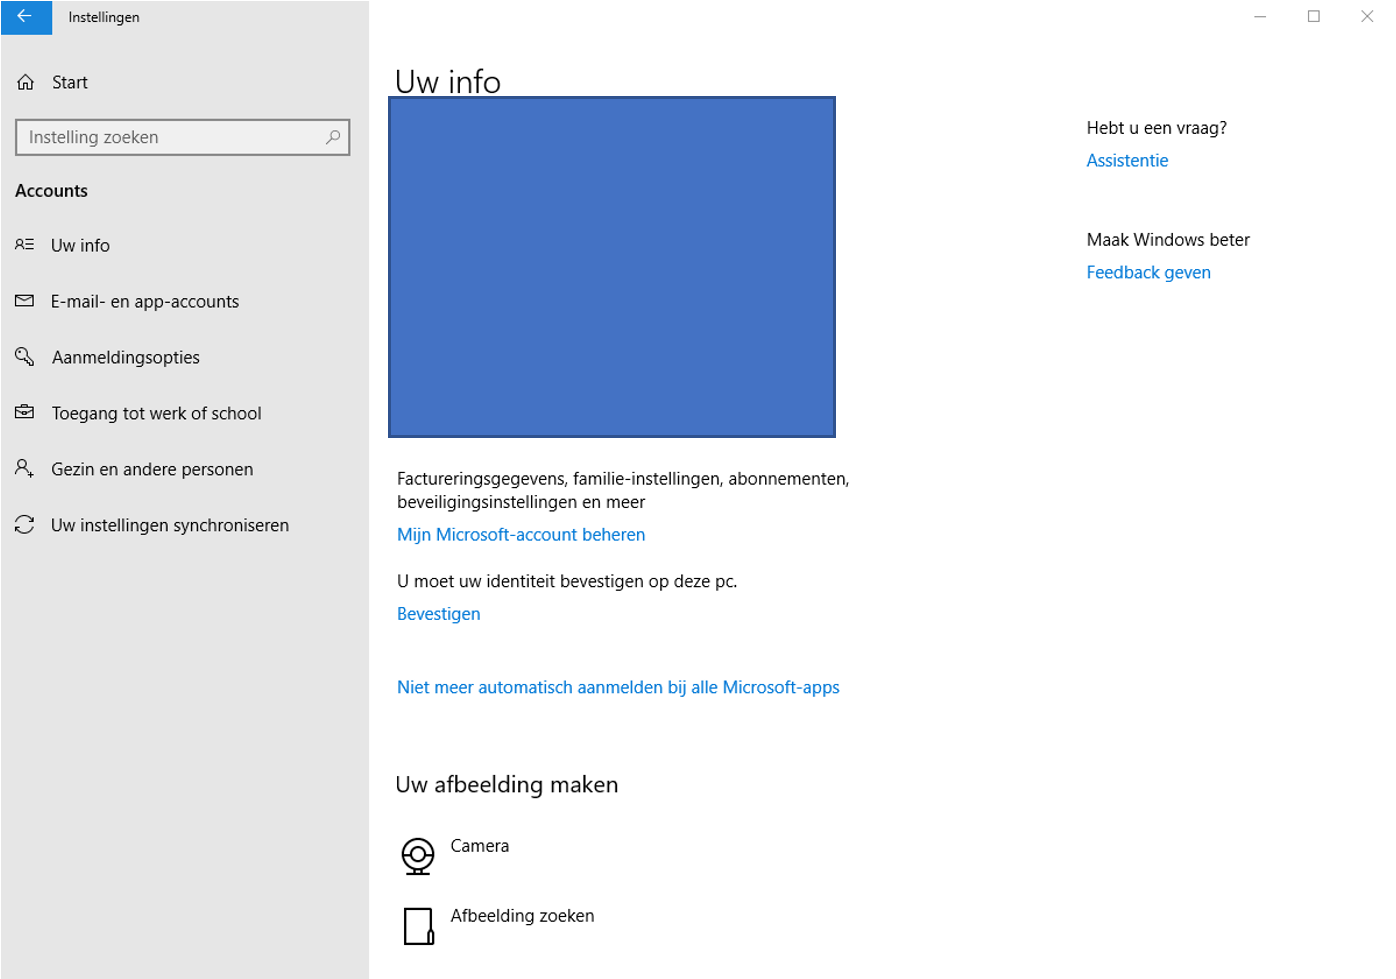
Task: Click the Accounts heading
Action: pos(52,190)
